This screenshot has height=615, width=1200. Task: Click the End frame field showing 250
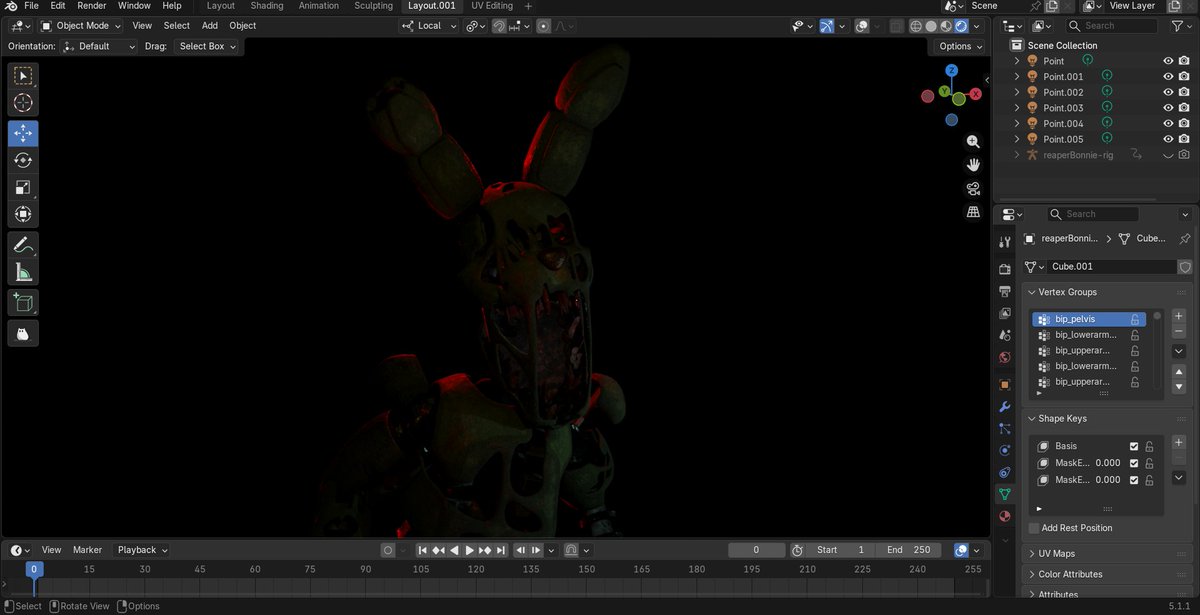[x=908, y=550]
